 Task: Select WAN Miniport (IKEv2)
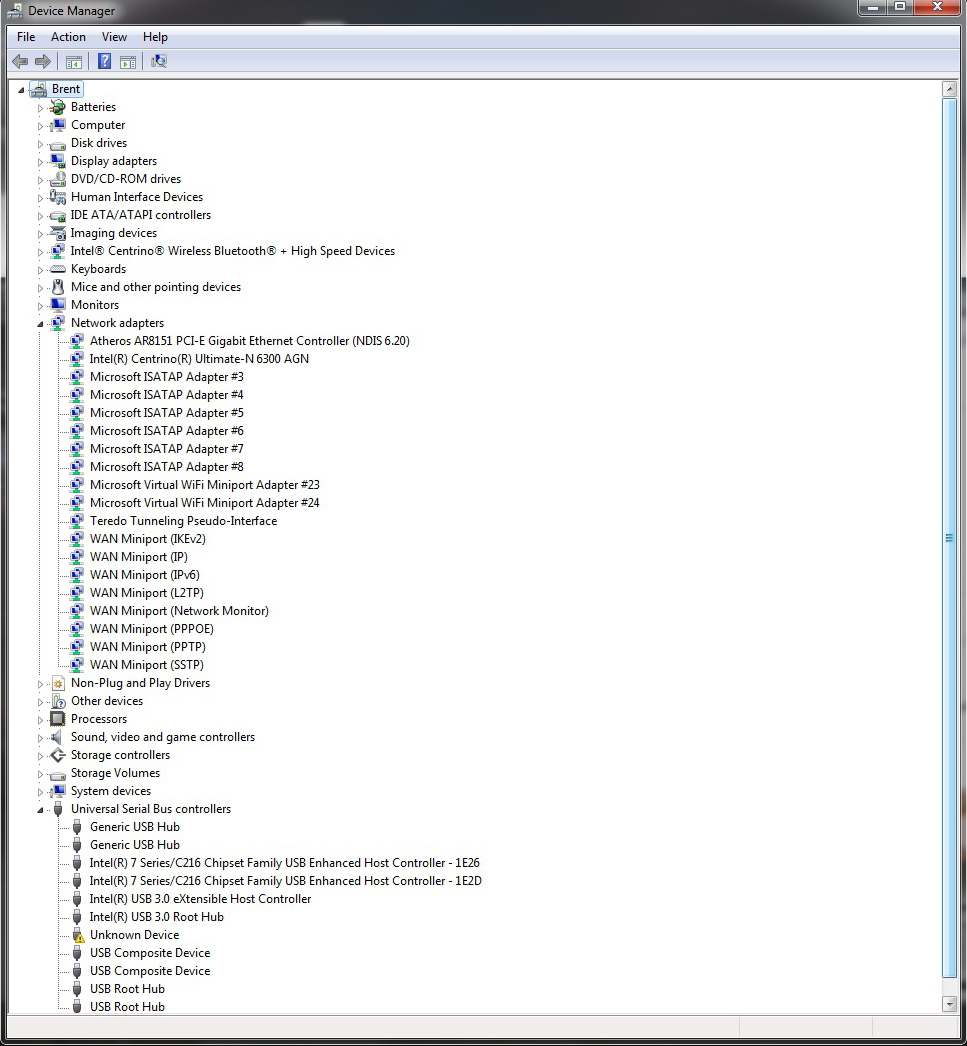147,538
